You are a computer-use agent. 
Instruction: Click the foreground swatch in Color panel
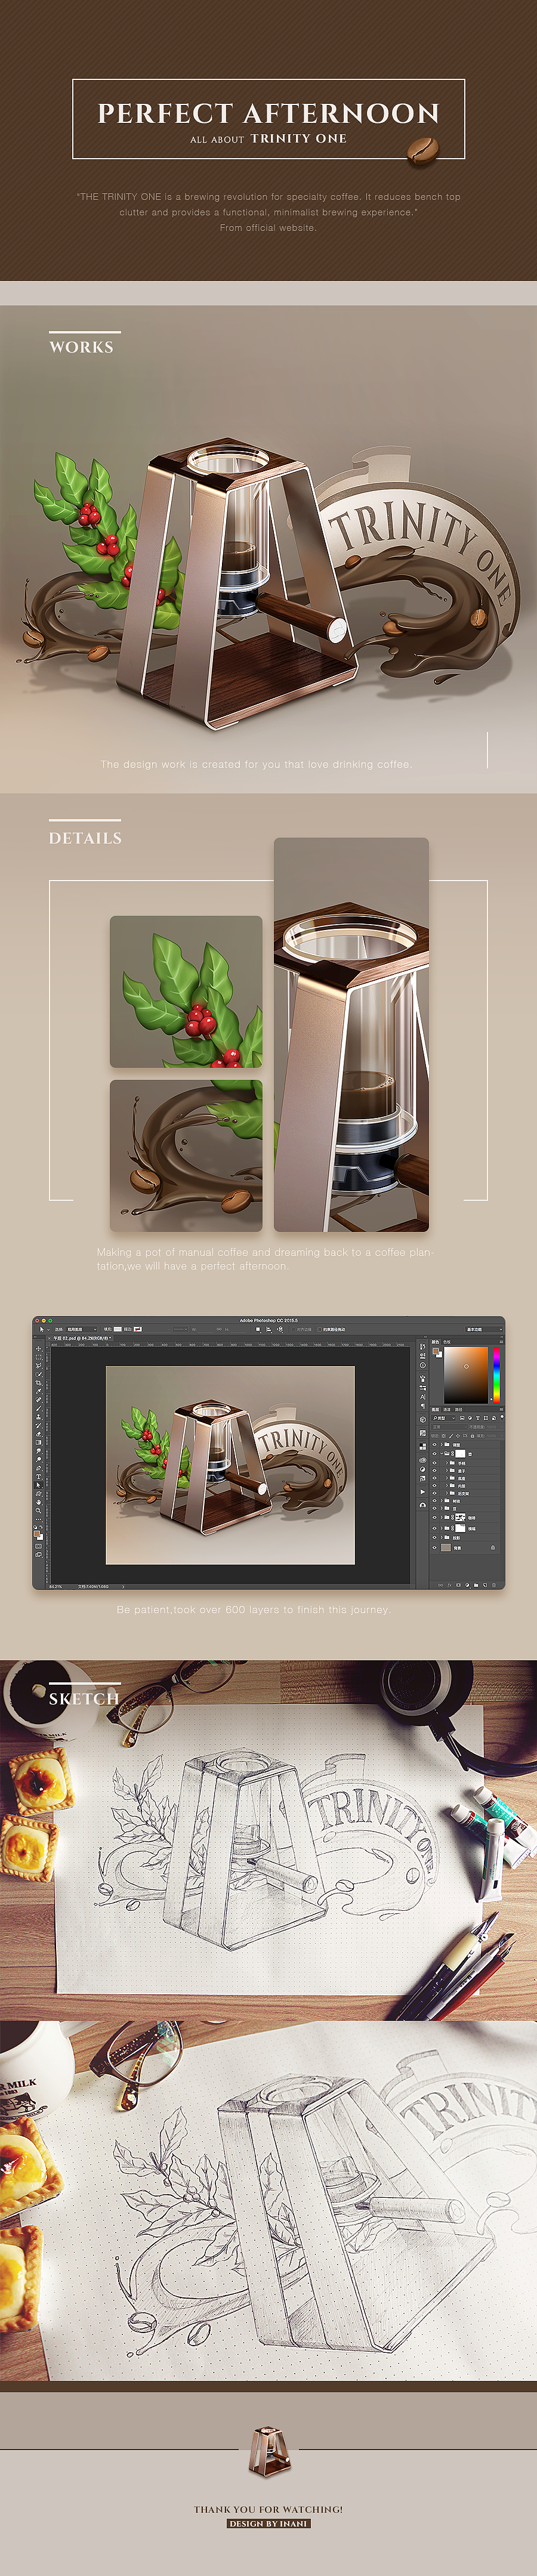coord(435,1351)
